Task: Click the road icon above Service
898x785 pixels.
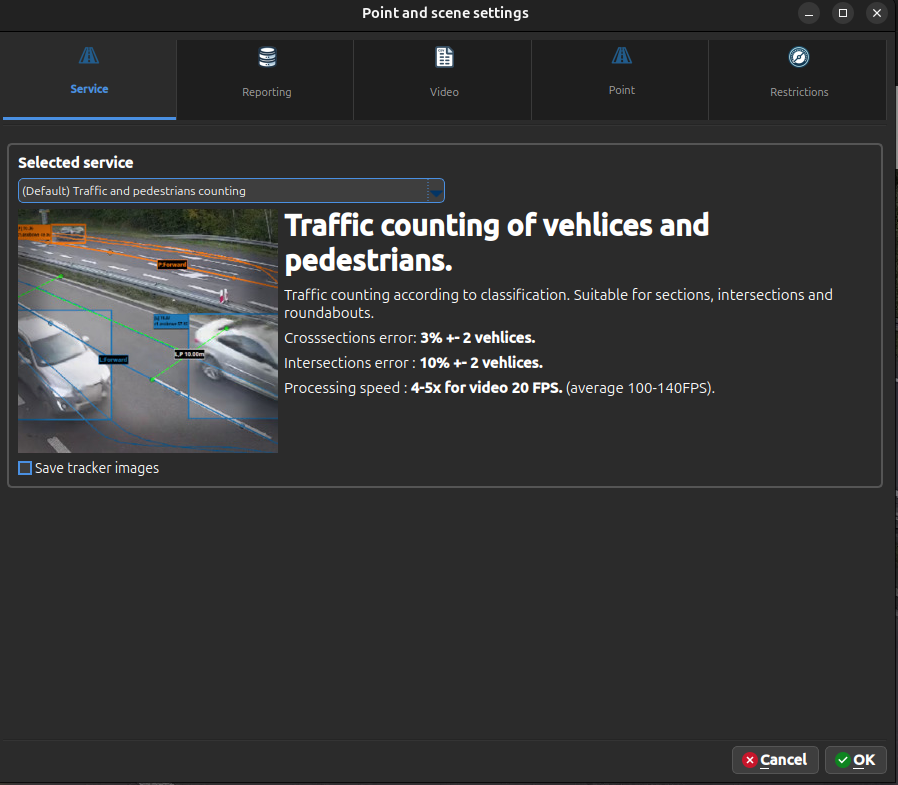Action: [89, 56]
